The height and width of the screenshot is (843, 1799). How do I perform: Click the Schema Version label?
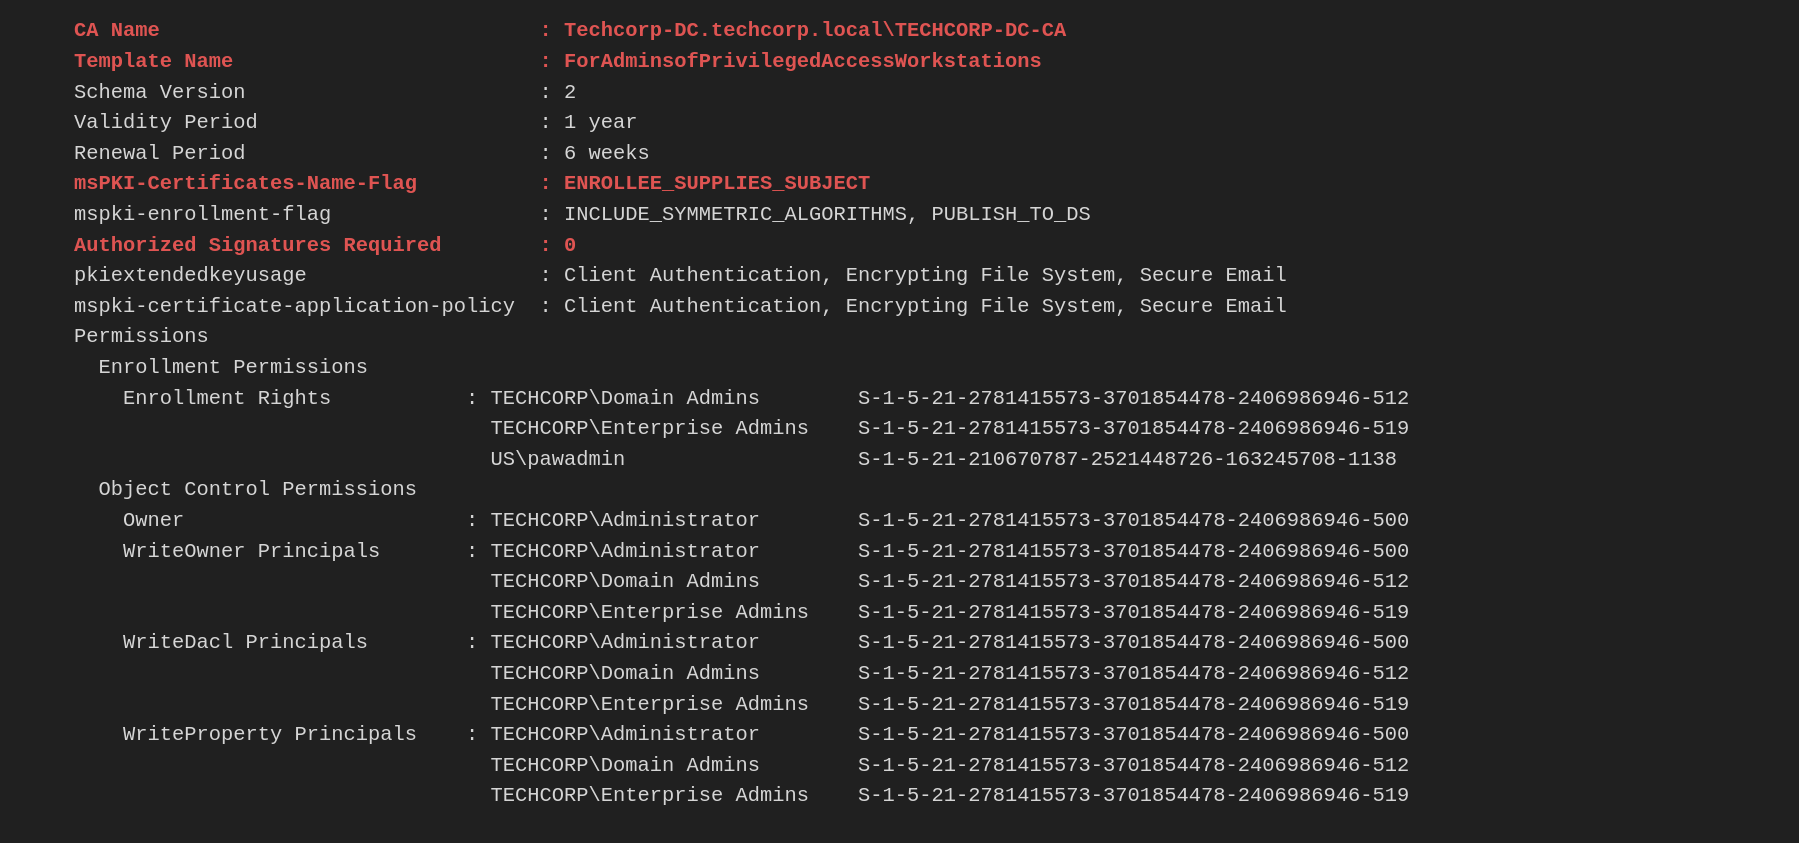pos(159,92)
